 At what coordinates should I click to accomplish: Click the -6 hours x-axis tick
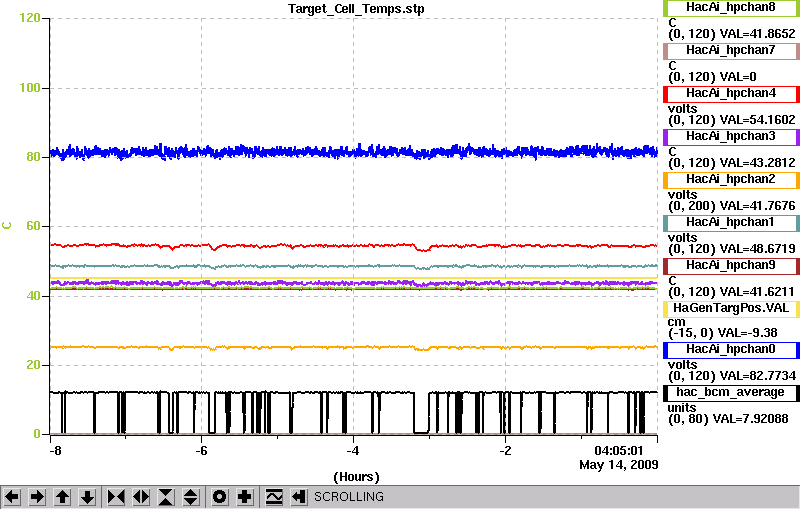tap(202, 451)
